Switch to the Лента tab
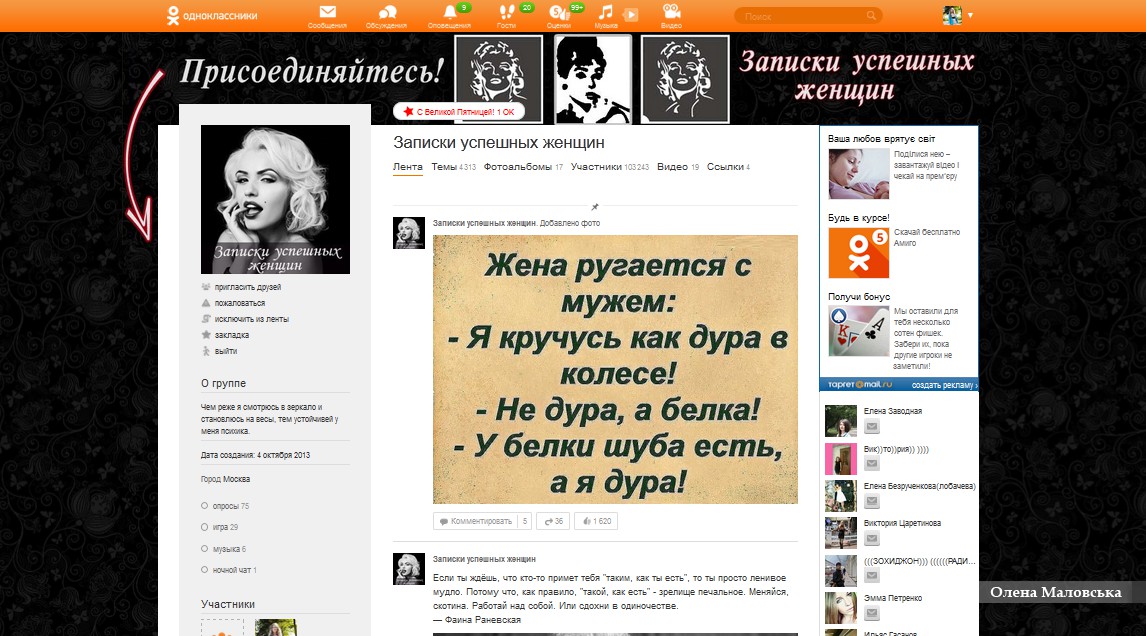Viewport: 1146px width, 636px height. [x=408, y=167]
